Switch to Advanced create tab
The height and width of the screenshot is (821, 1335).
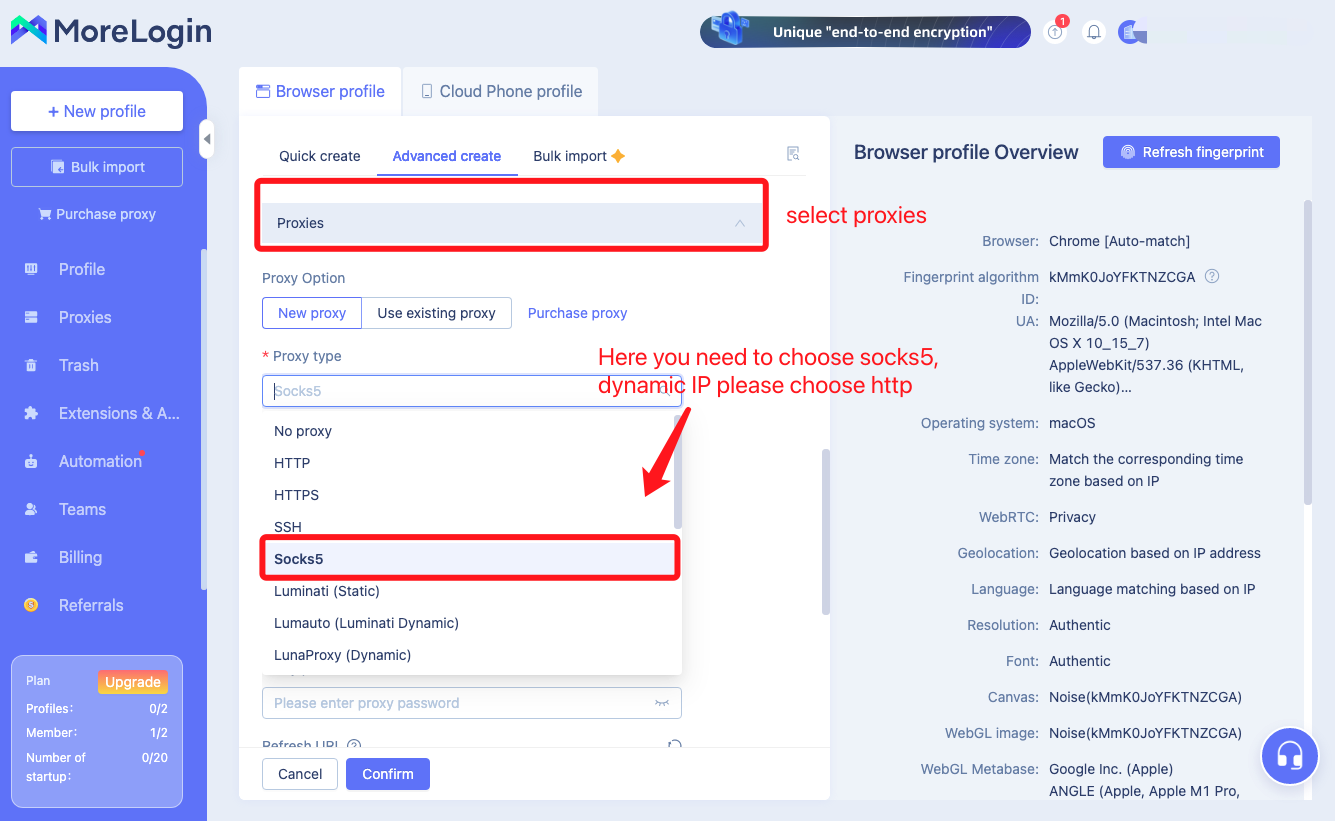click(x=447, y=156)
